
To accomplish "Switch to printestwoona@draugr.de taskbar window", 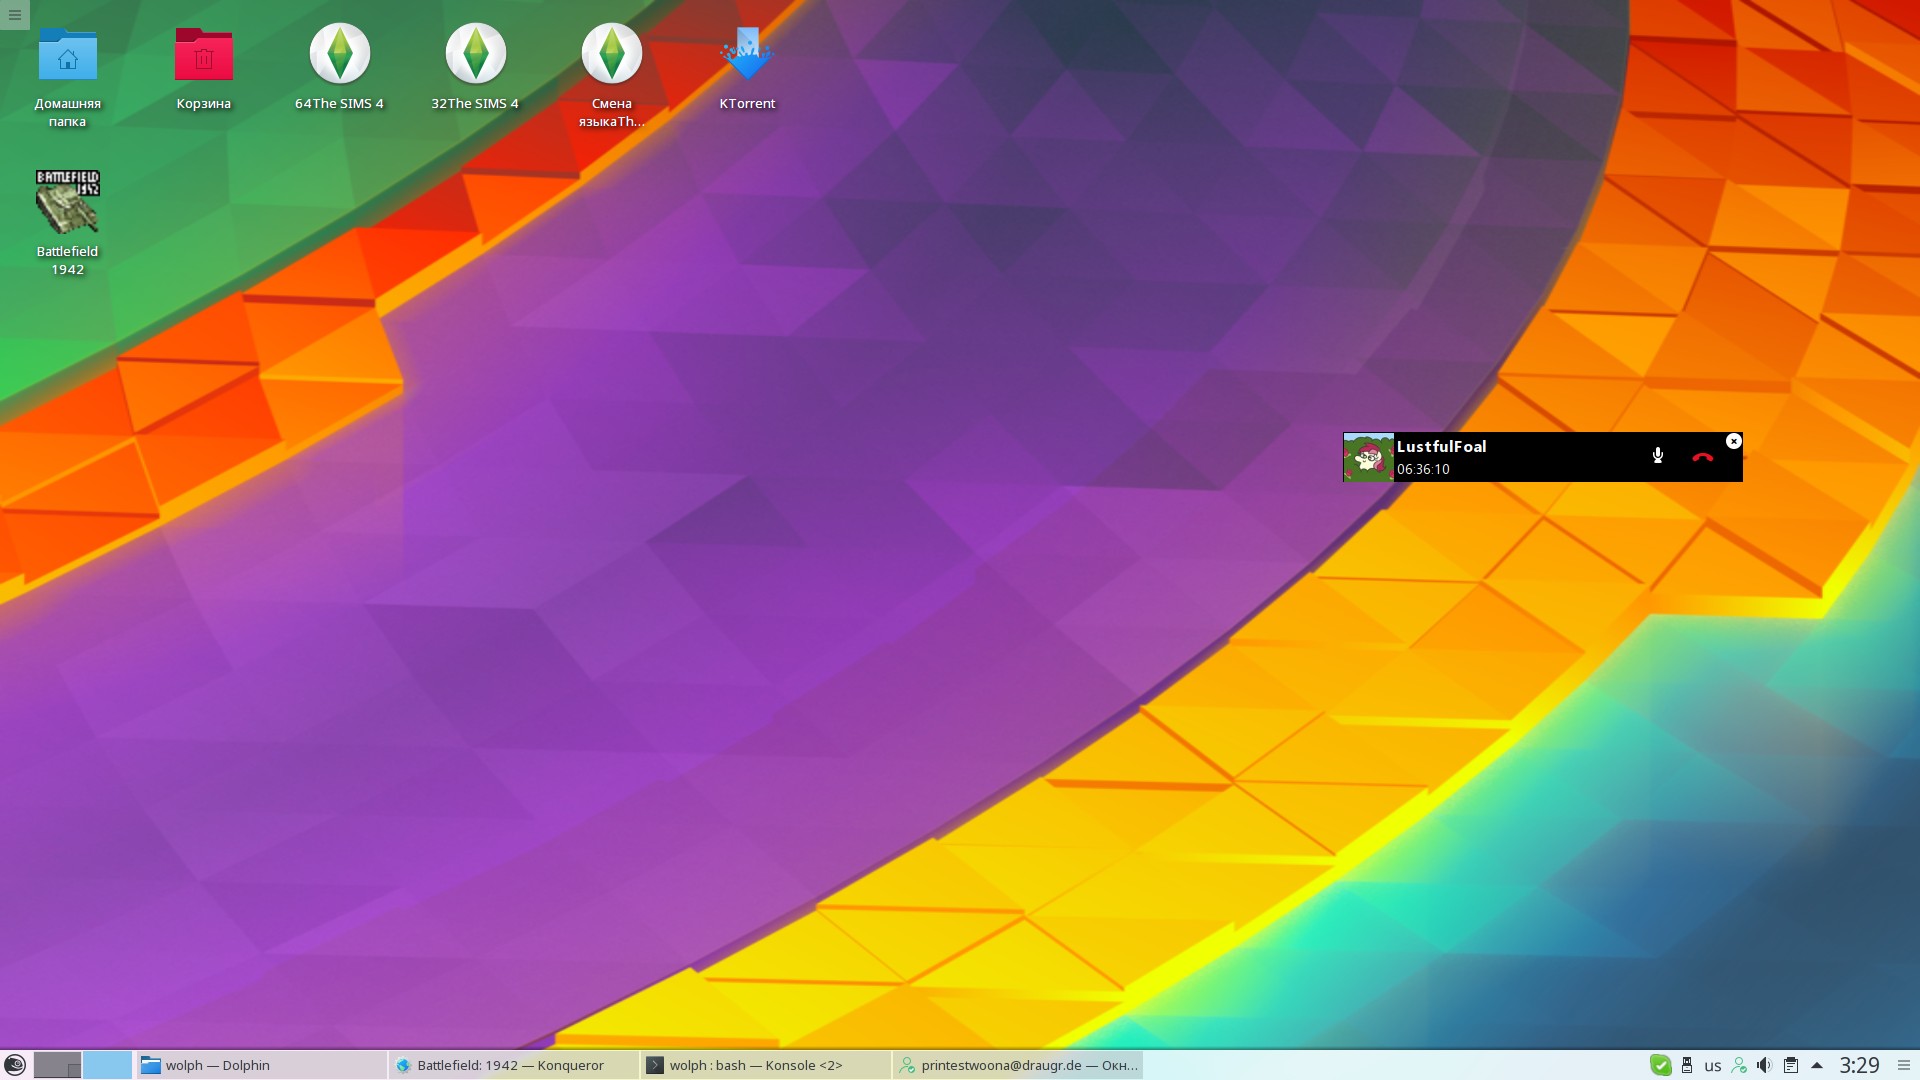I will (x=1018, y=1065).
